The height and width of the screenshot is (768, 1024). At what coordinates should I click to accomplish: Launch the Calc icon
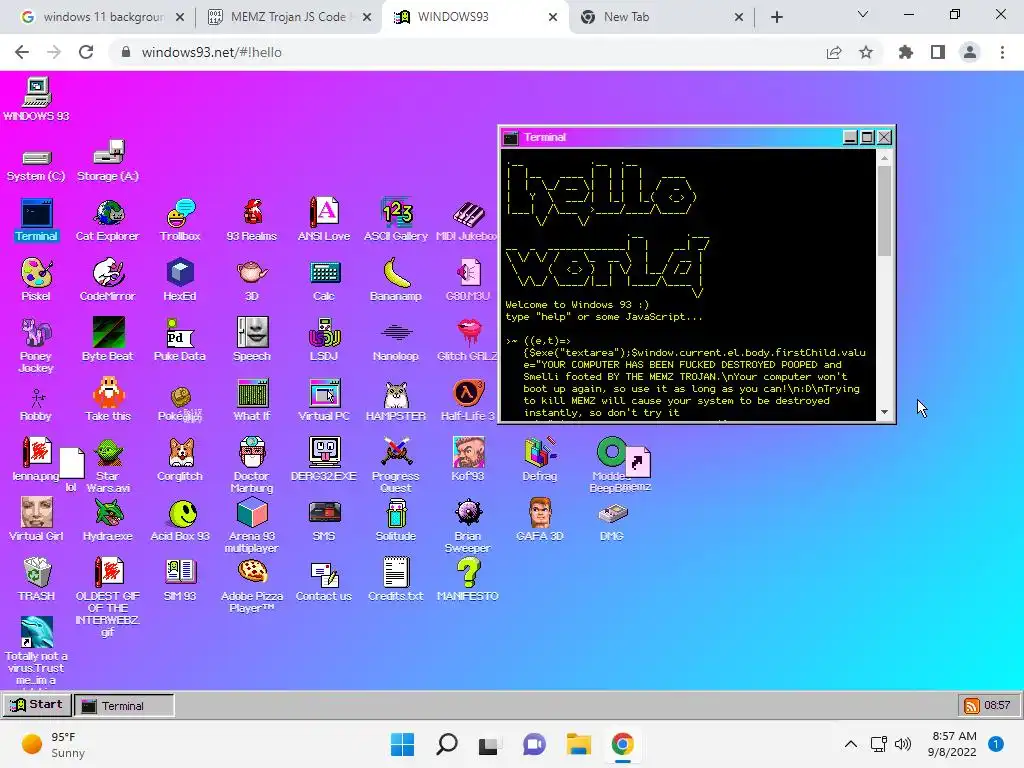[x=324, y=280]
